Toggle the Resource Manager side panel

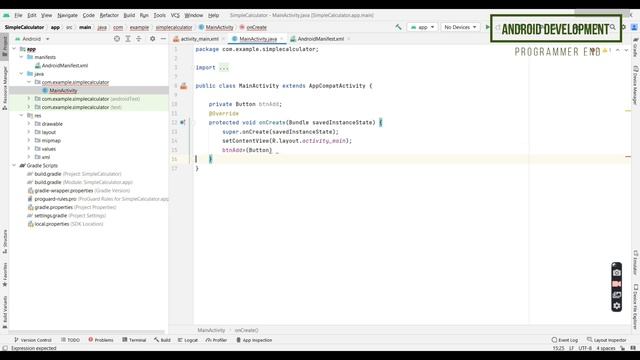coord(5,88)
